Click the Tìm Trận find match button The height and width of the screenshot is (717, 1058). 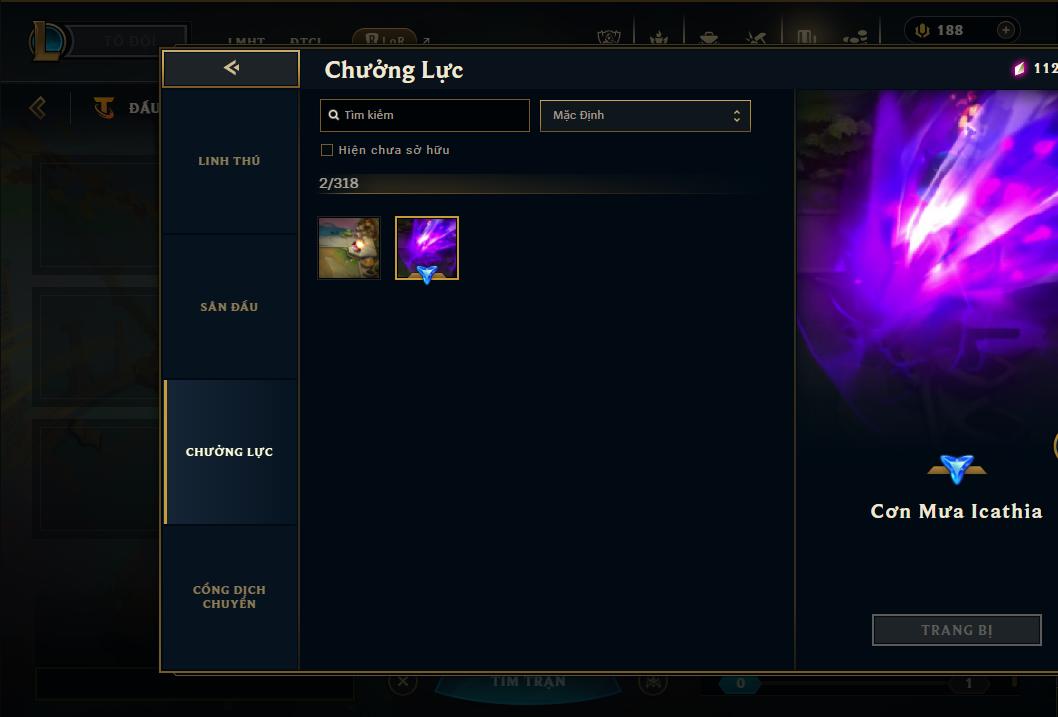point(528,682)
